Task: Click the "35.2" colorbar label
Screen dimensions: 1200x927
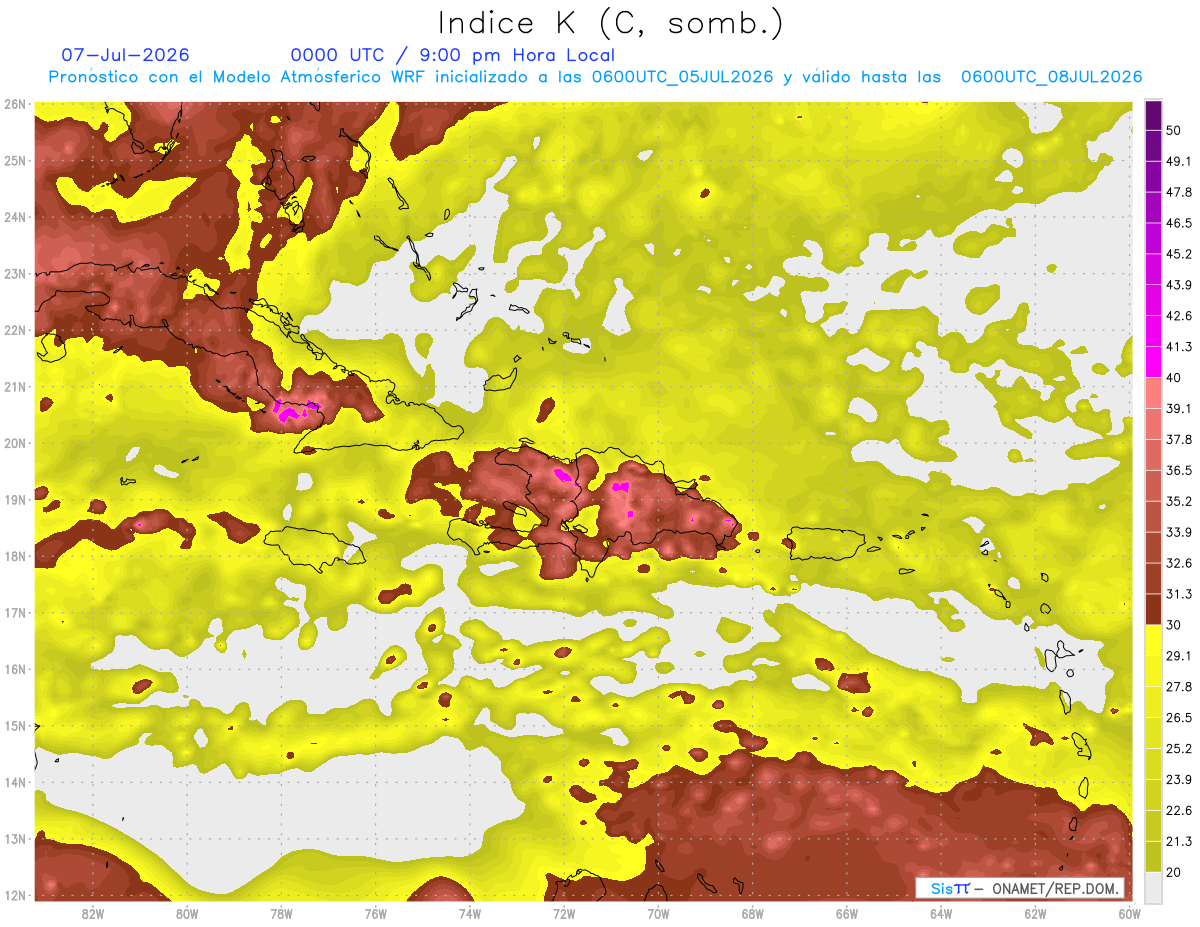Action: pyautogui.click(x=1178, y=501)
